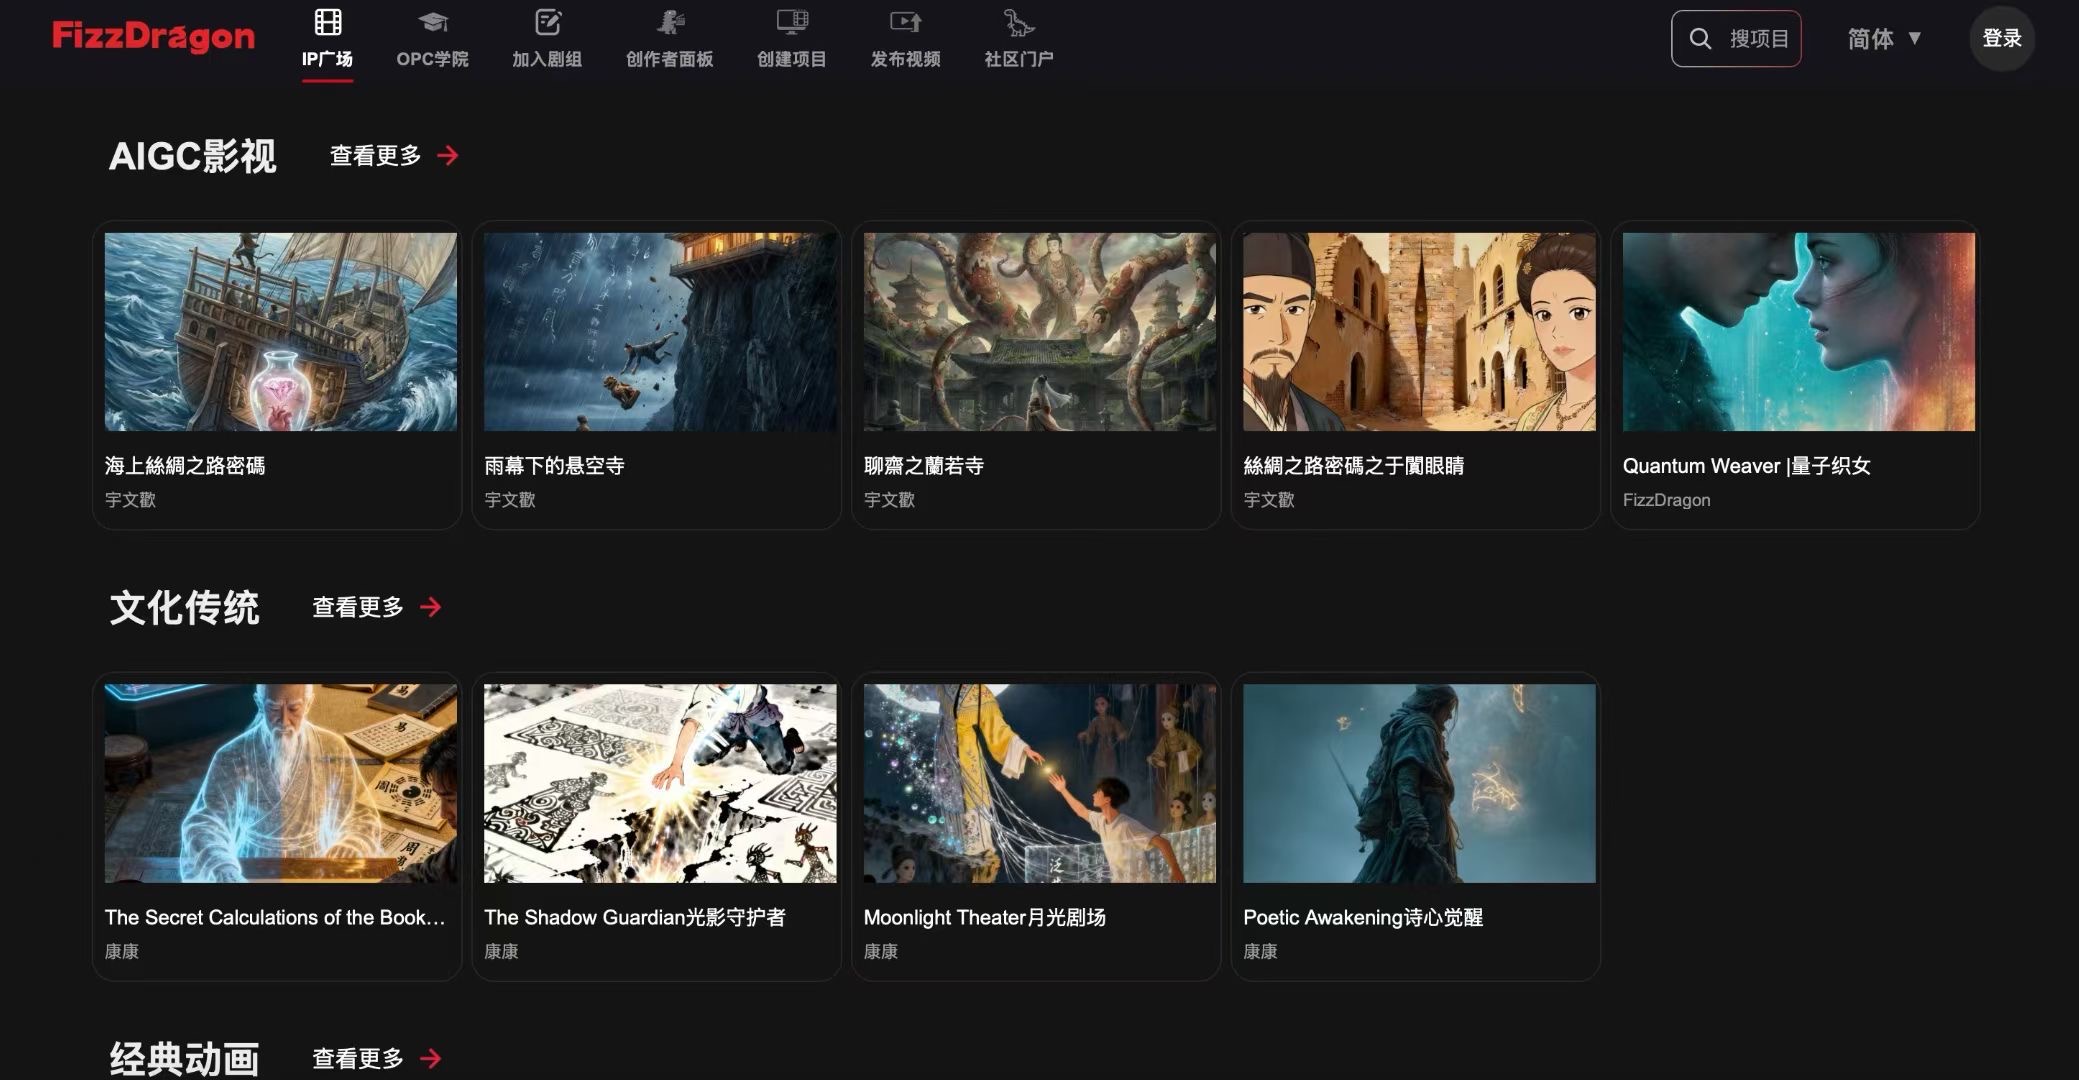Click the 发布视频 video upload icon
This screenshot has height=1080, width=2079.
point(905,22)
